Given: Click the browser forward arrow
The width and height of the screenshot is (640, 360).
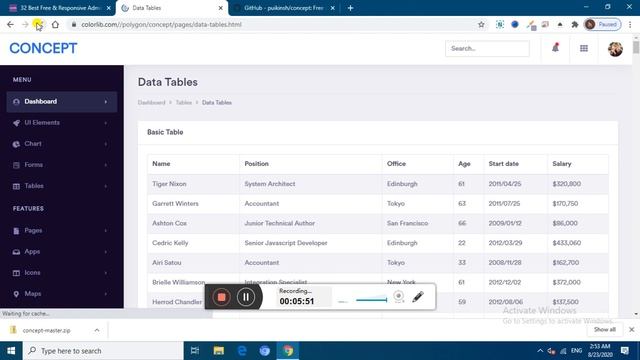Looking at the screenshot, I should click(25, 24).
